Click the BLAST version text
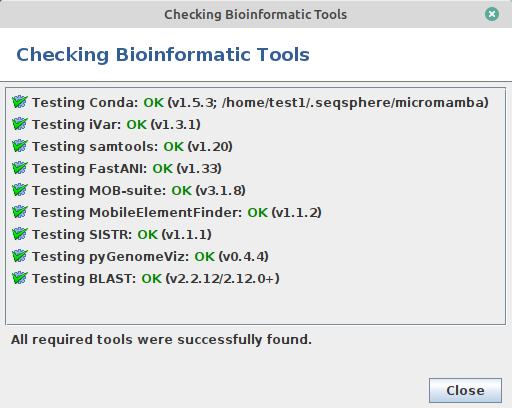Screen dimensions: 512x408 [222, 278]
